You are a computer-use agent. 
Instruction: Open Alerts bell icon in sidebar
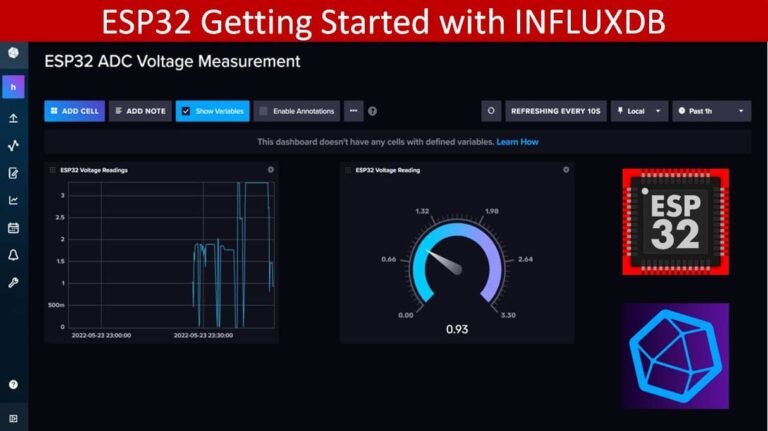tap(13, 255)
